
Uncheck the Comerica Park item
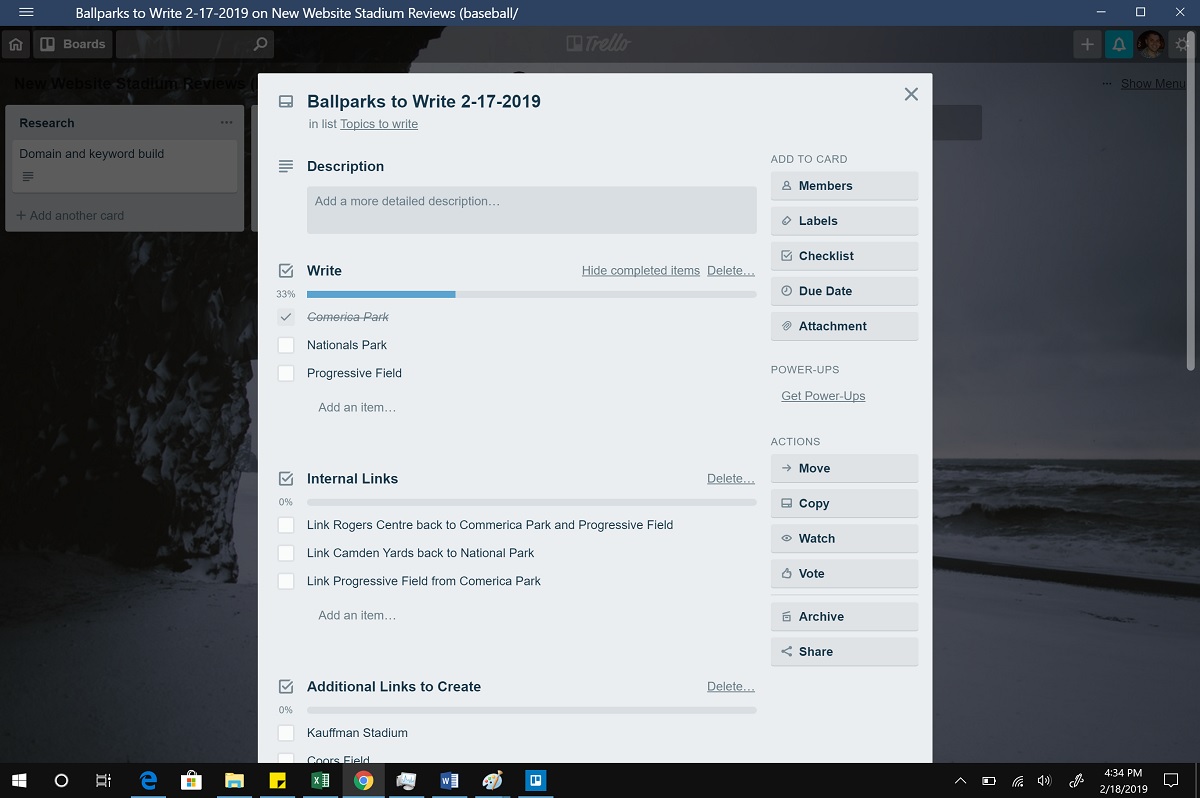(286, 317)
